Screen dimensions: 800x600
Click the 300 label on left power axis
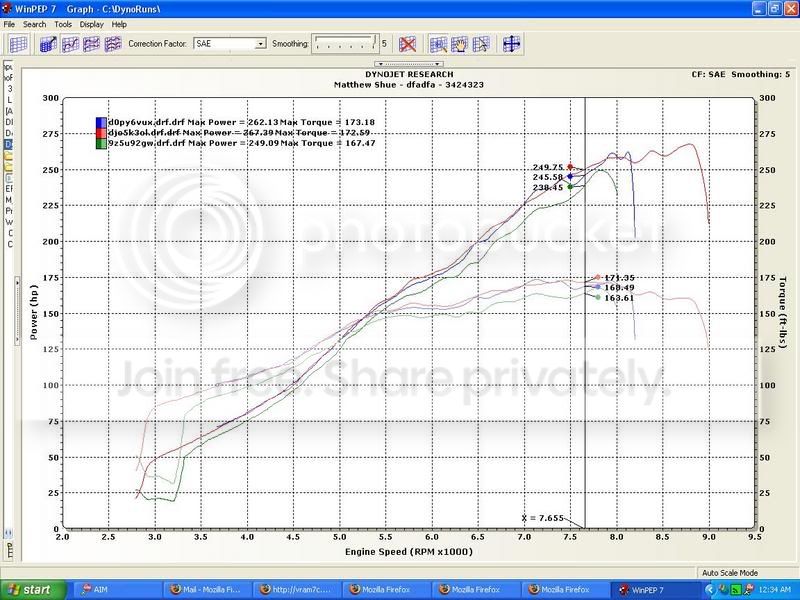(51, 98)
